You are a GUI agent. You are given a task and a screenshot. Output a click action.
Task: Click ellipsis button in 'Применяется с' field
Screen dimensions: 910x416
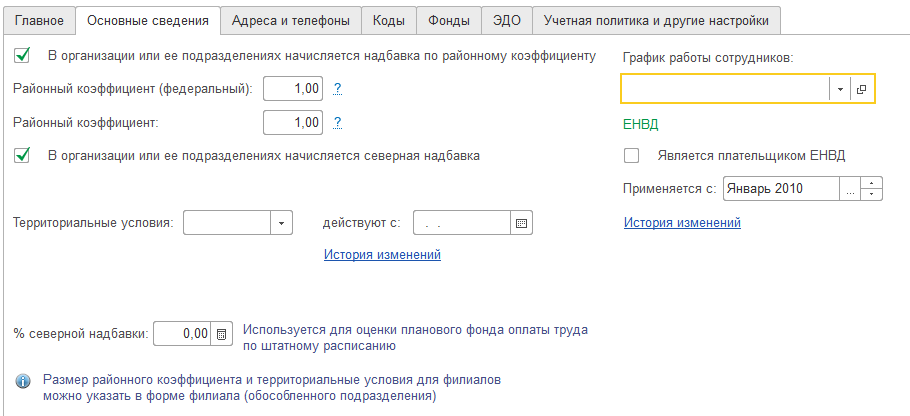(x=849, y=188)
